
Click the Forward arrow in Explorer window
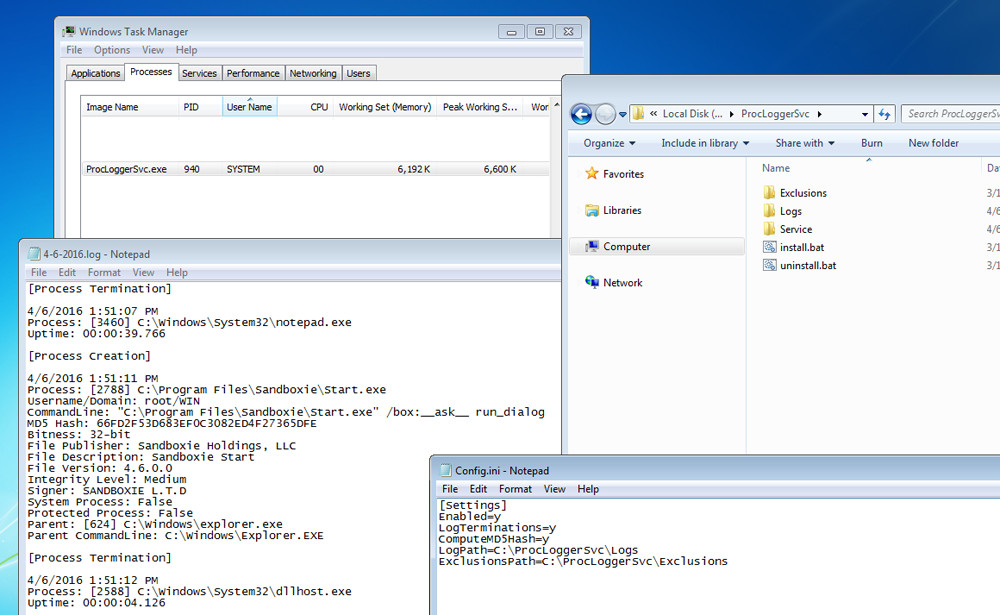[x=605, y=114]
